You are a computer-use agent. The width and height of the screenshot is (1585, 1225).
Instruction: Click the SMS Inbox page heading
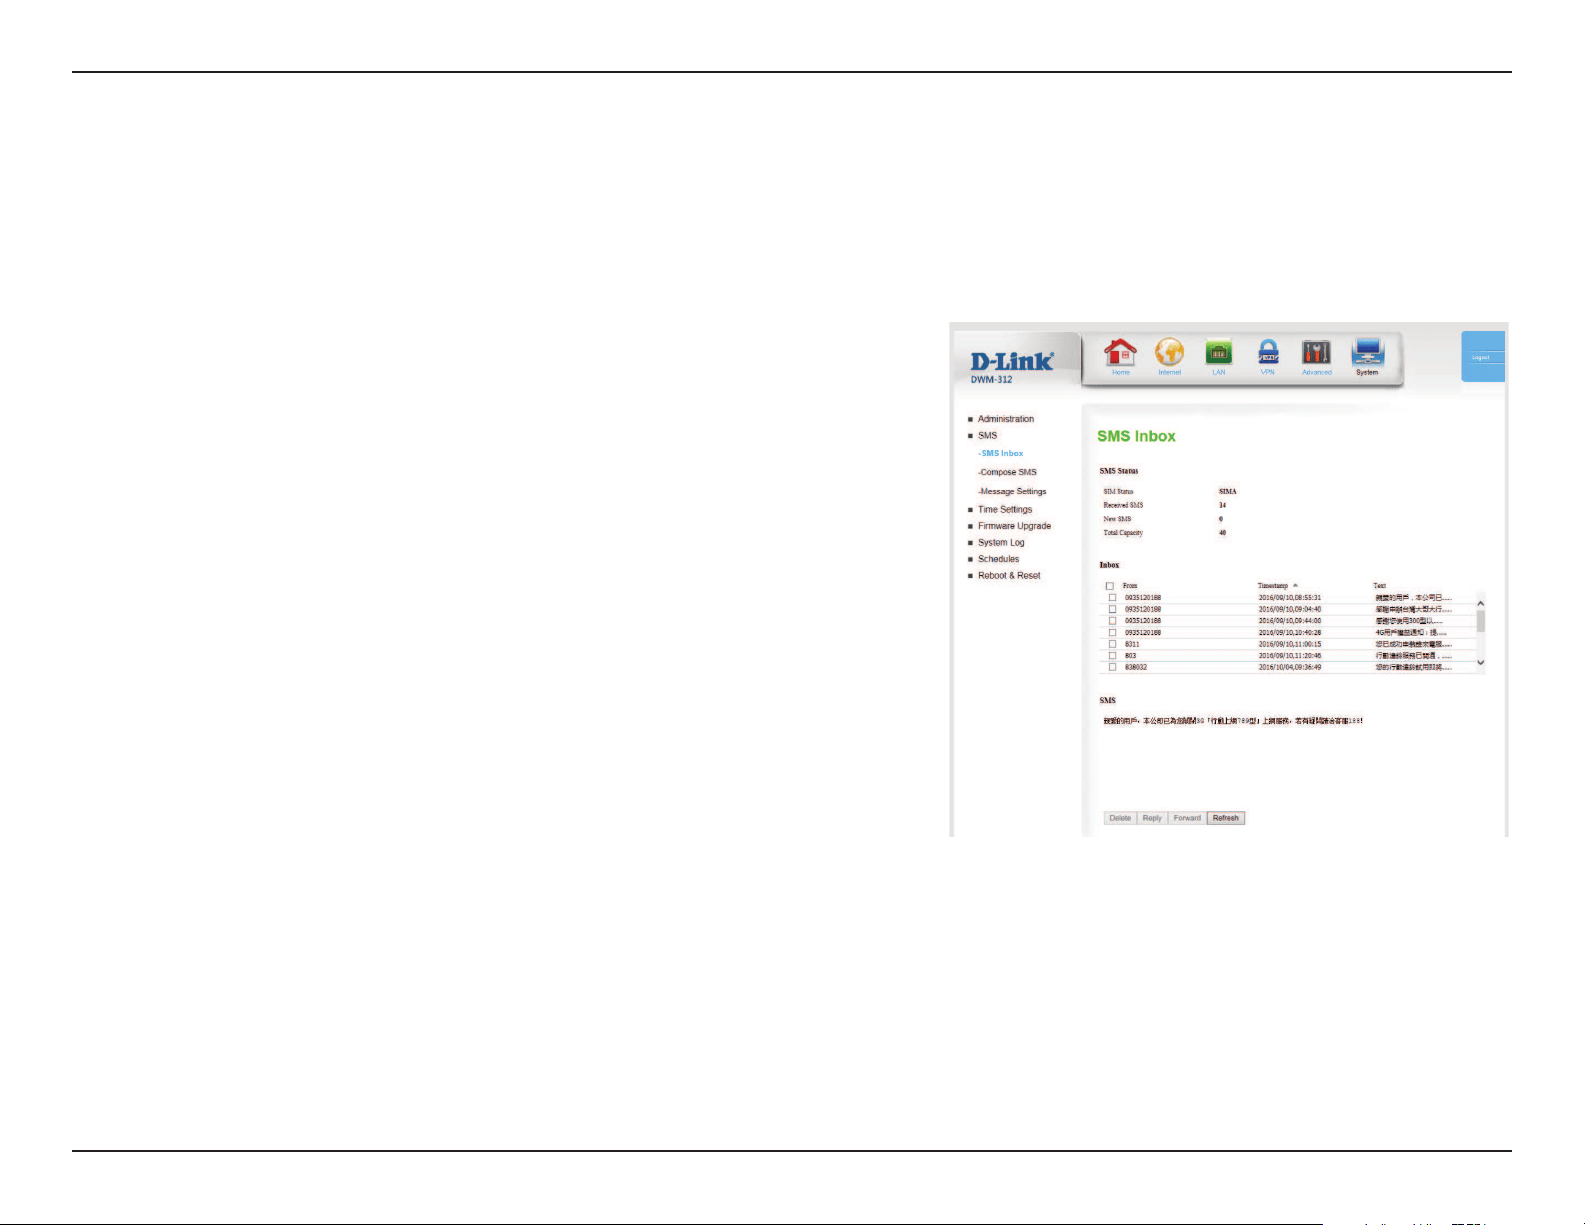tap(1136, 436)
